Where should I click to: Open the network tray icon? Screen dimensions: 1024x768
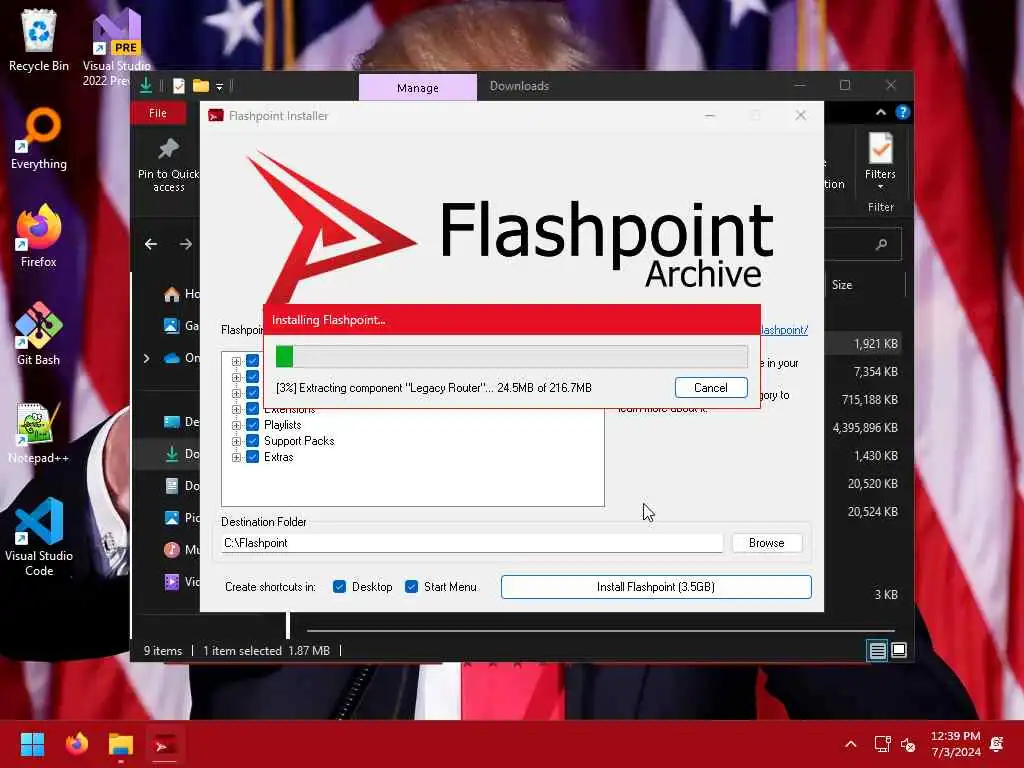[x=882, y=743]
